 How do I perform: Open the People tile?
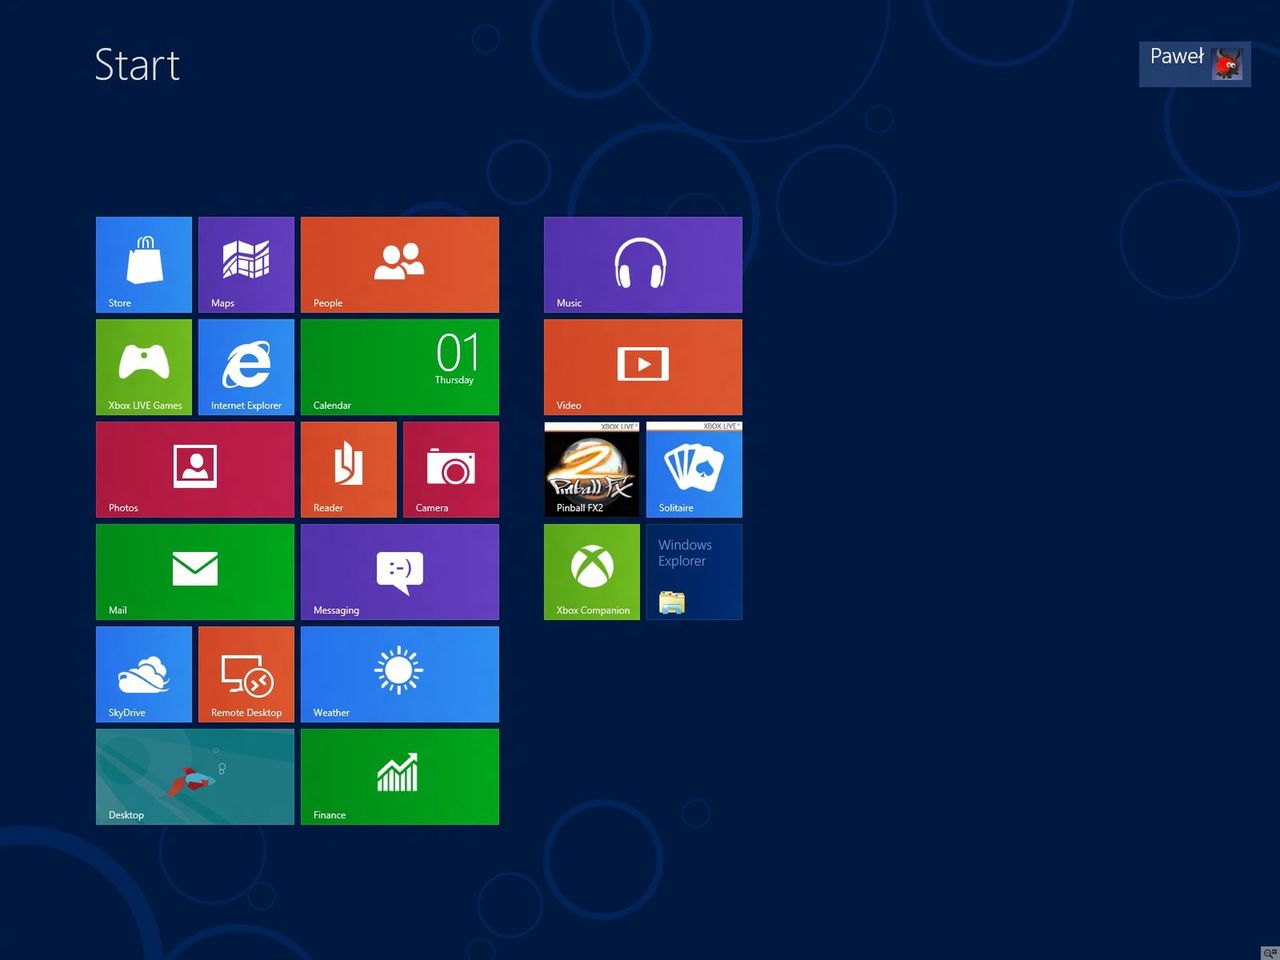click(400, 265)
